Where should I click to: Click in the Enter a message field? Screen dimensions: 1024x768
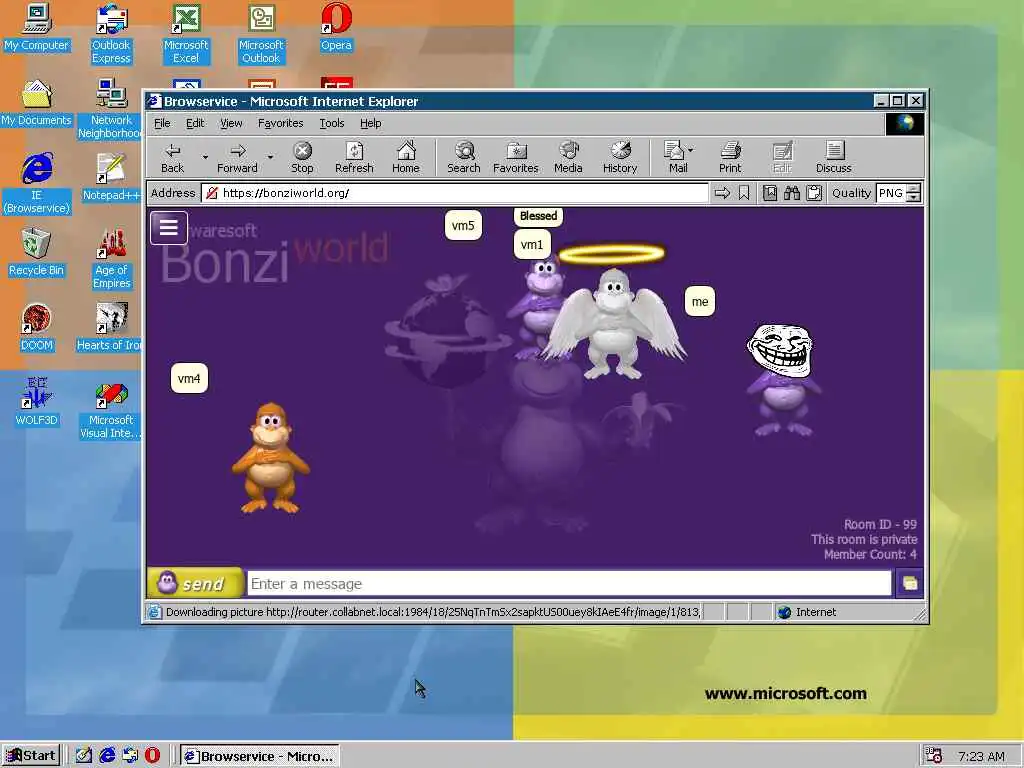coord(569,583)
